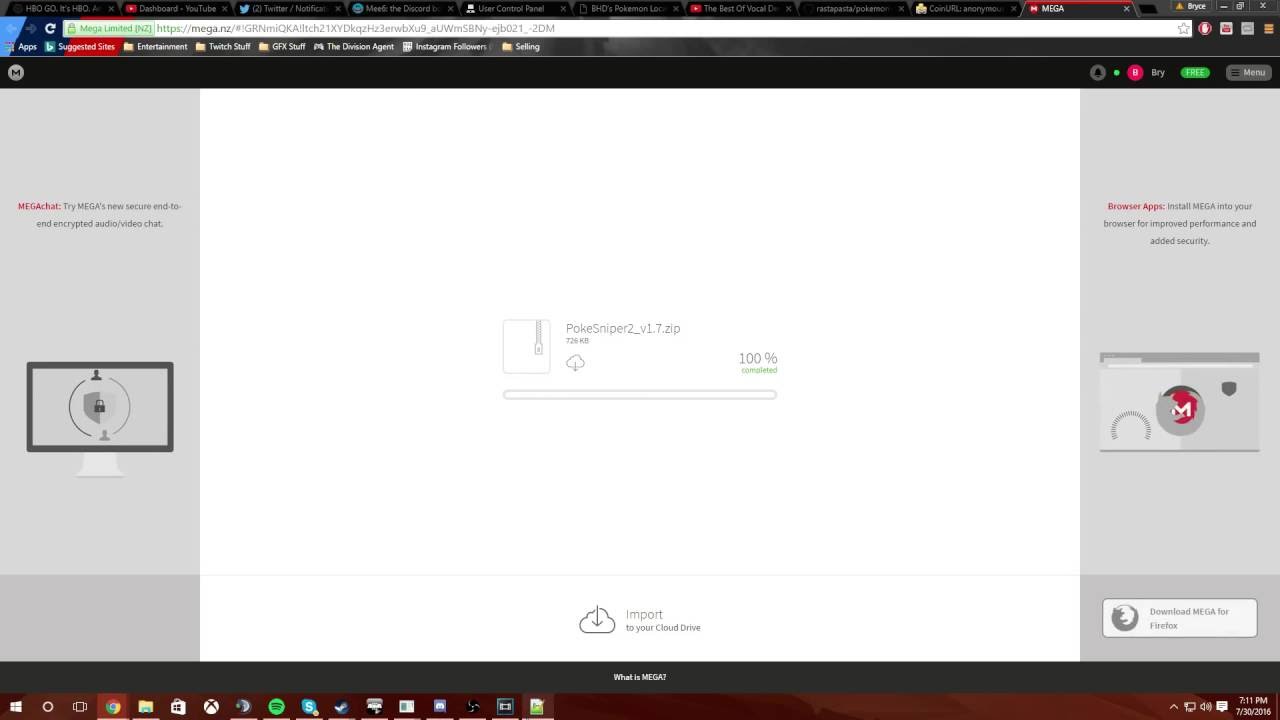Open the Twitch Stuff bookmarks folder
Viewport: 1280px width, 720px height.
click(223, 47)
